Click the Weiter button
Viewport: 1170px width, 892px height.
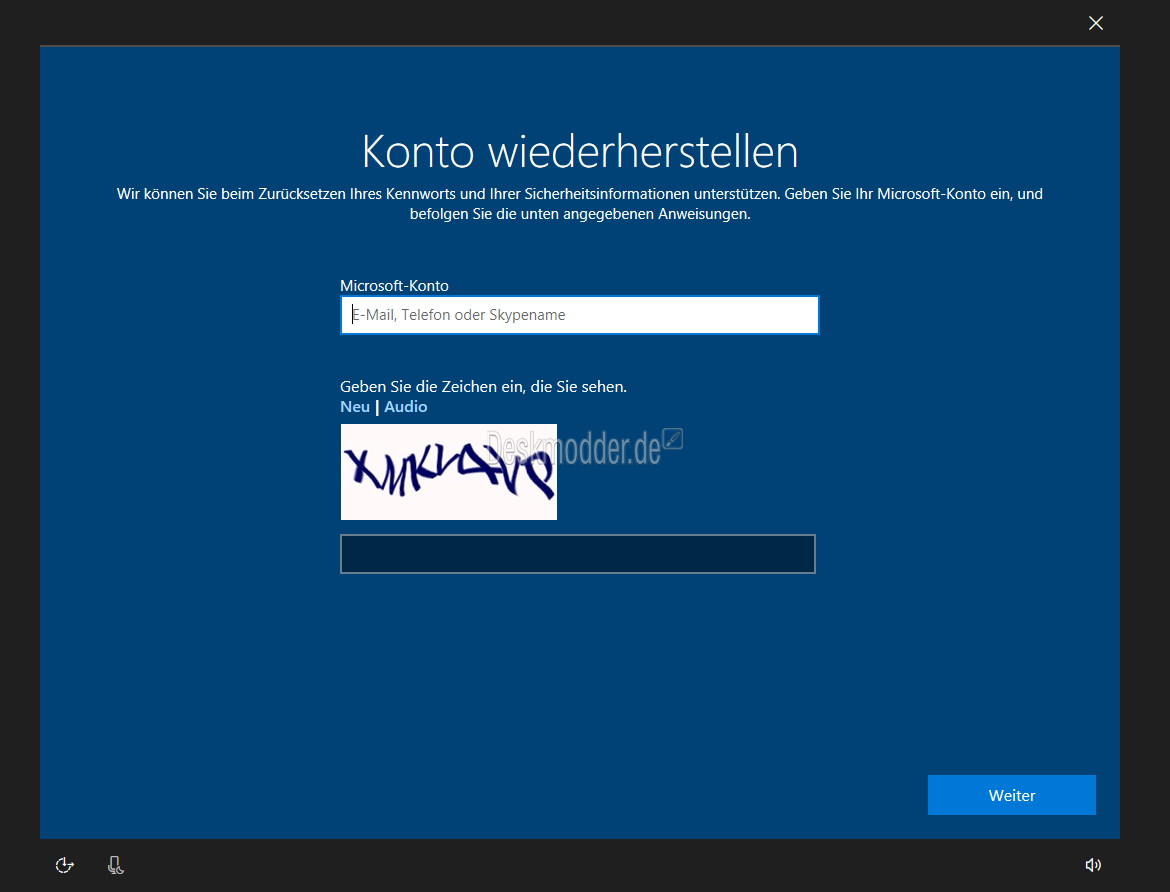tap(1011, 795)
